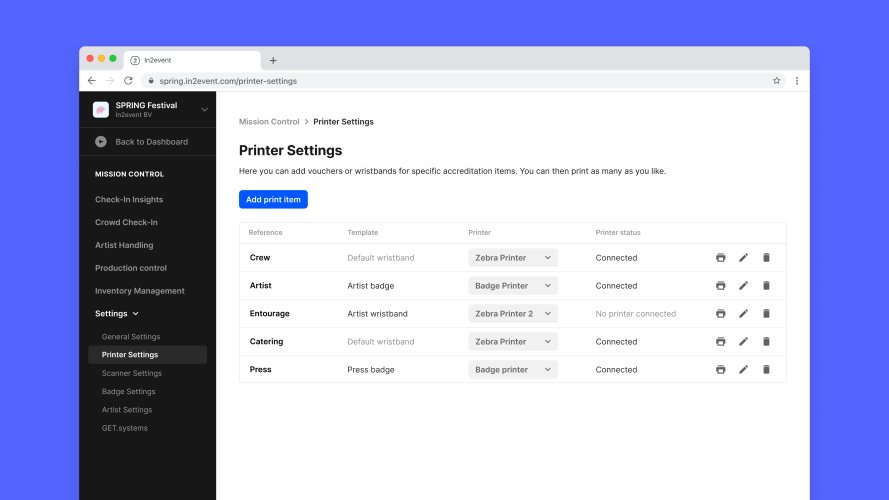
Task: Open Check-In Insights
Action: tap(129, 200)
